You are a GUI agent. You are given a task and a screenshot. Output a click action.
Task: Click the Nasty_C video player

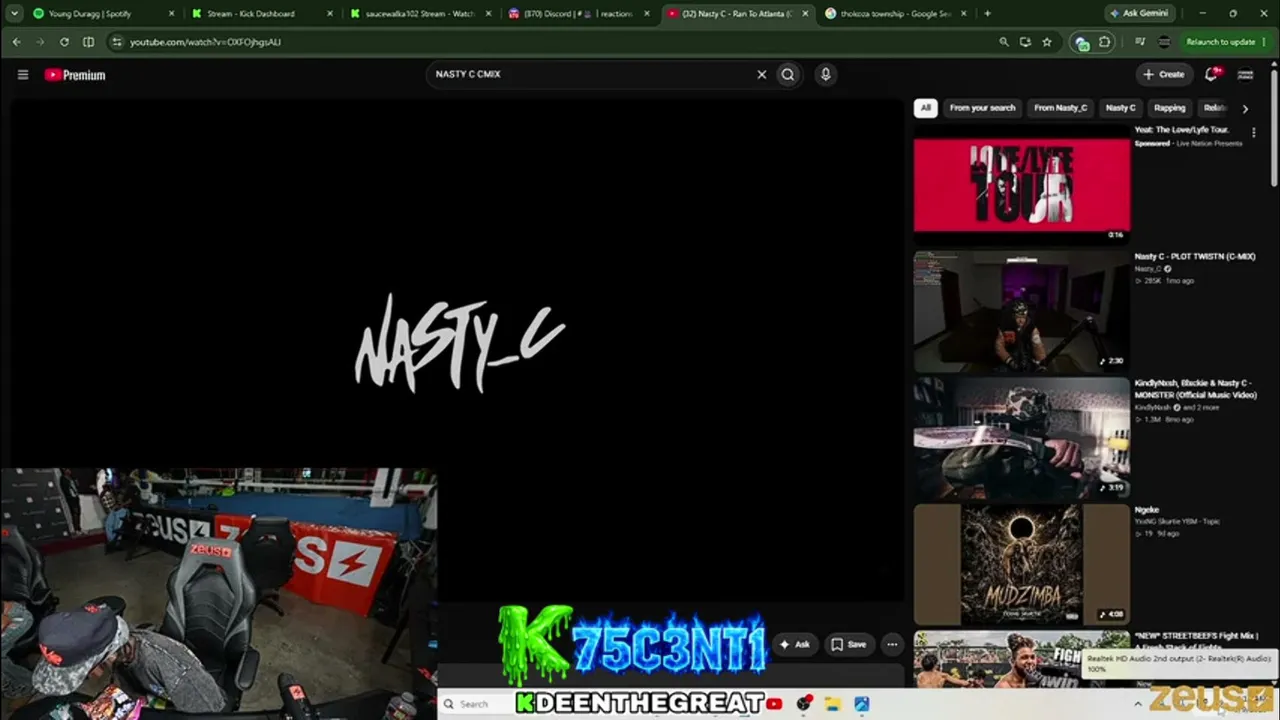pyautogui.click(x=458, y=350)
